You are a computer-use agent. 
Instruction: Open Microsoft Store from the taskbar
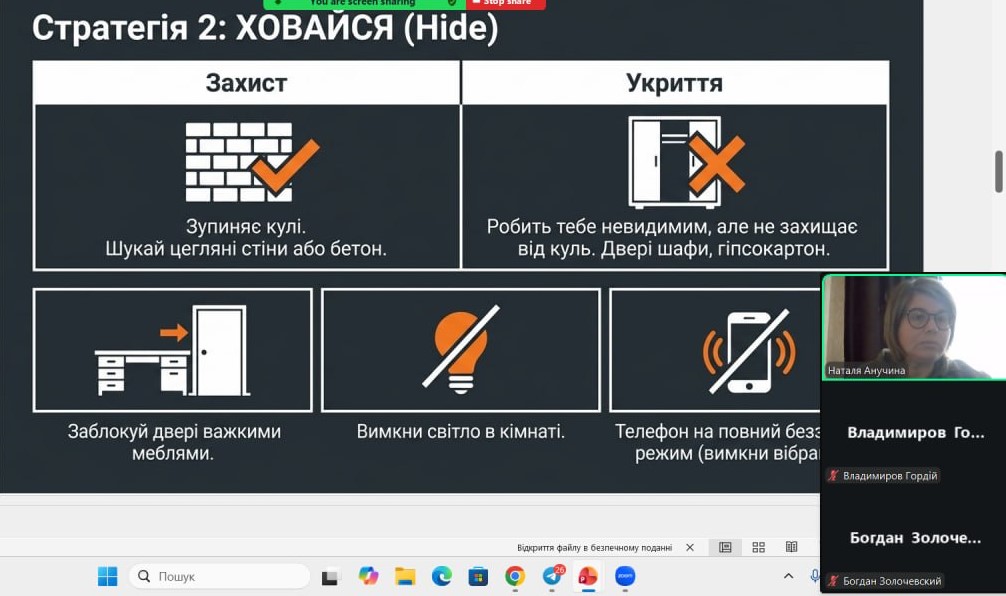pyautogui.click(x=478, y=576)
